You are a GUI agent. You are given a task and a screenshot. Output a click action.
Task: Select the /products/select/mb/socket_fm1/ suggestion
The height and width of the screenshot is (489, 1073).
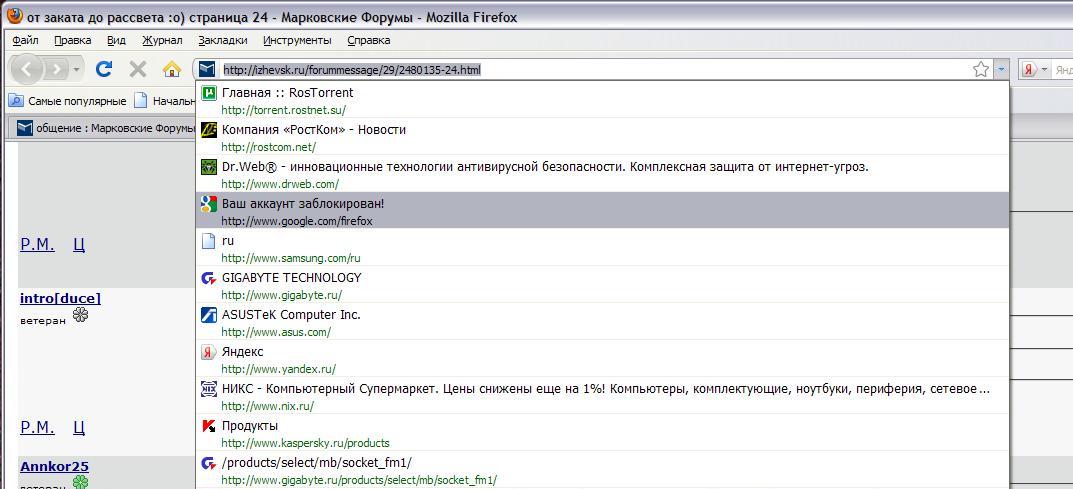coord(602,469)
